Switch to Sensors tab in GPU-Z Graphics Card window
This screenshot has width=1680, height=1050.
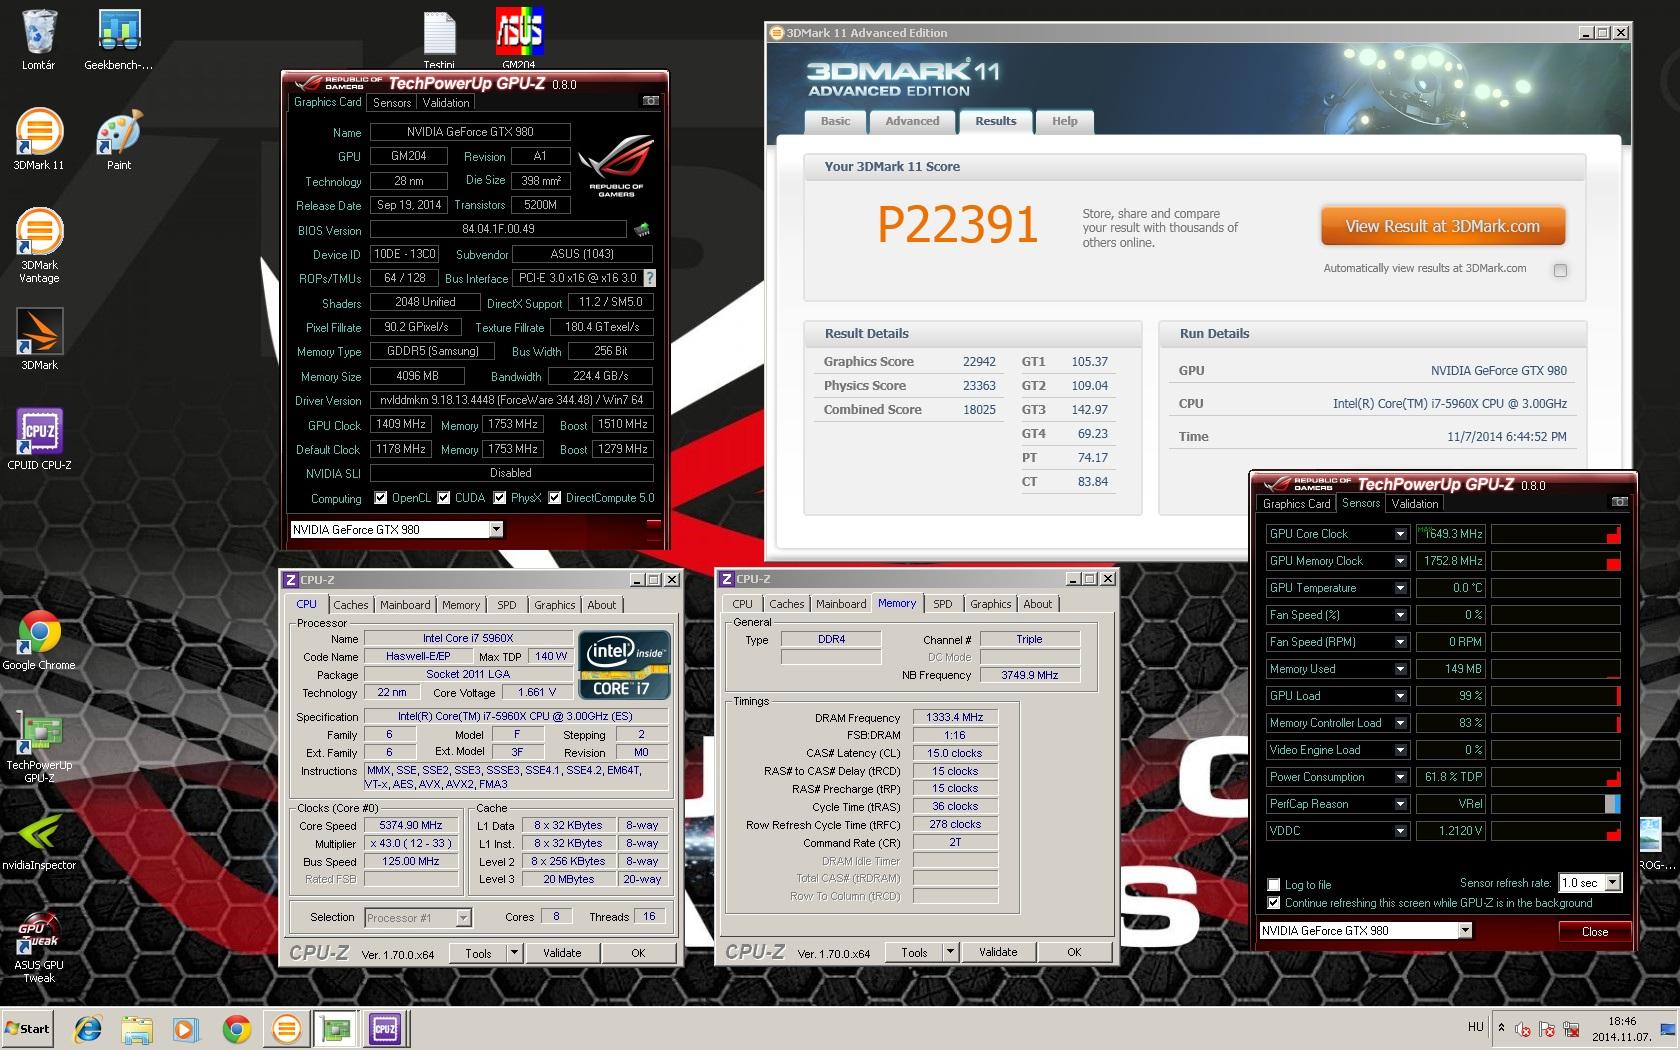coord(392,103)
